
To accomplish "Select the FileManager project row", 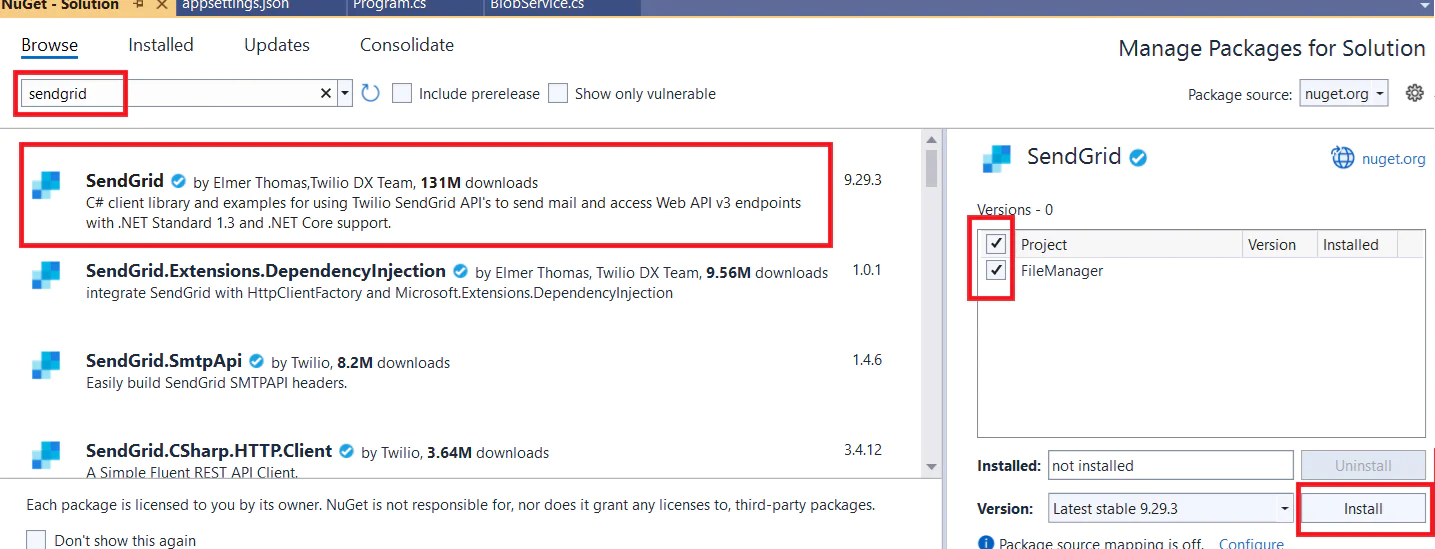I will [x=1201, y=270].
